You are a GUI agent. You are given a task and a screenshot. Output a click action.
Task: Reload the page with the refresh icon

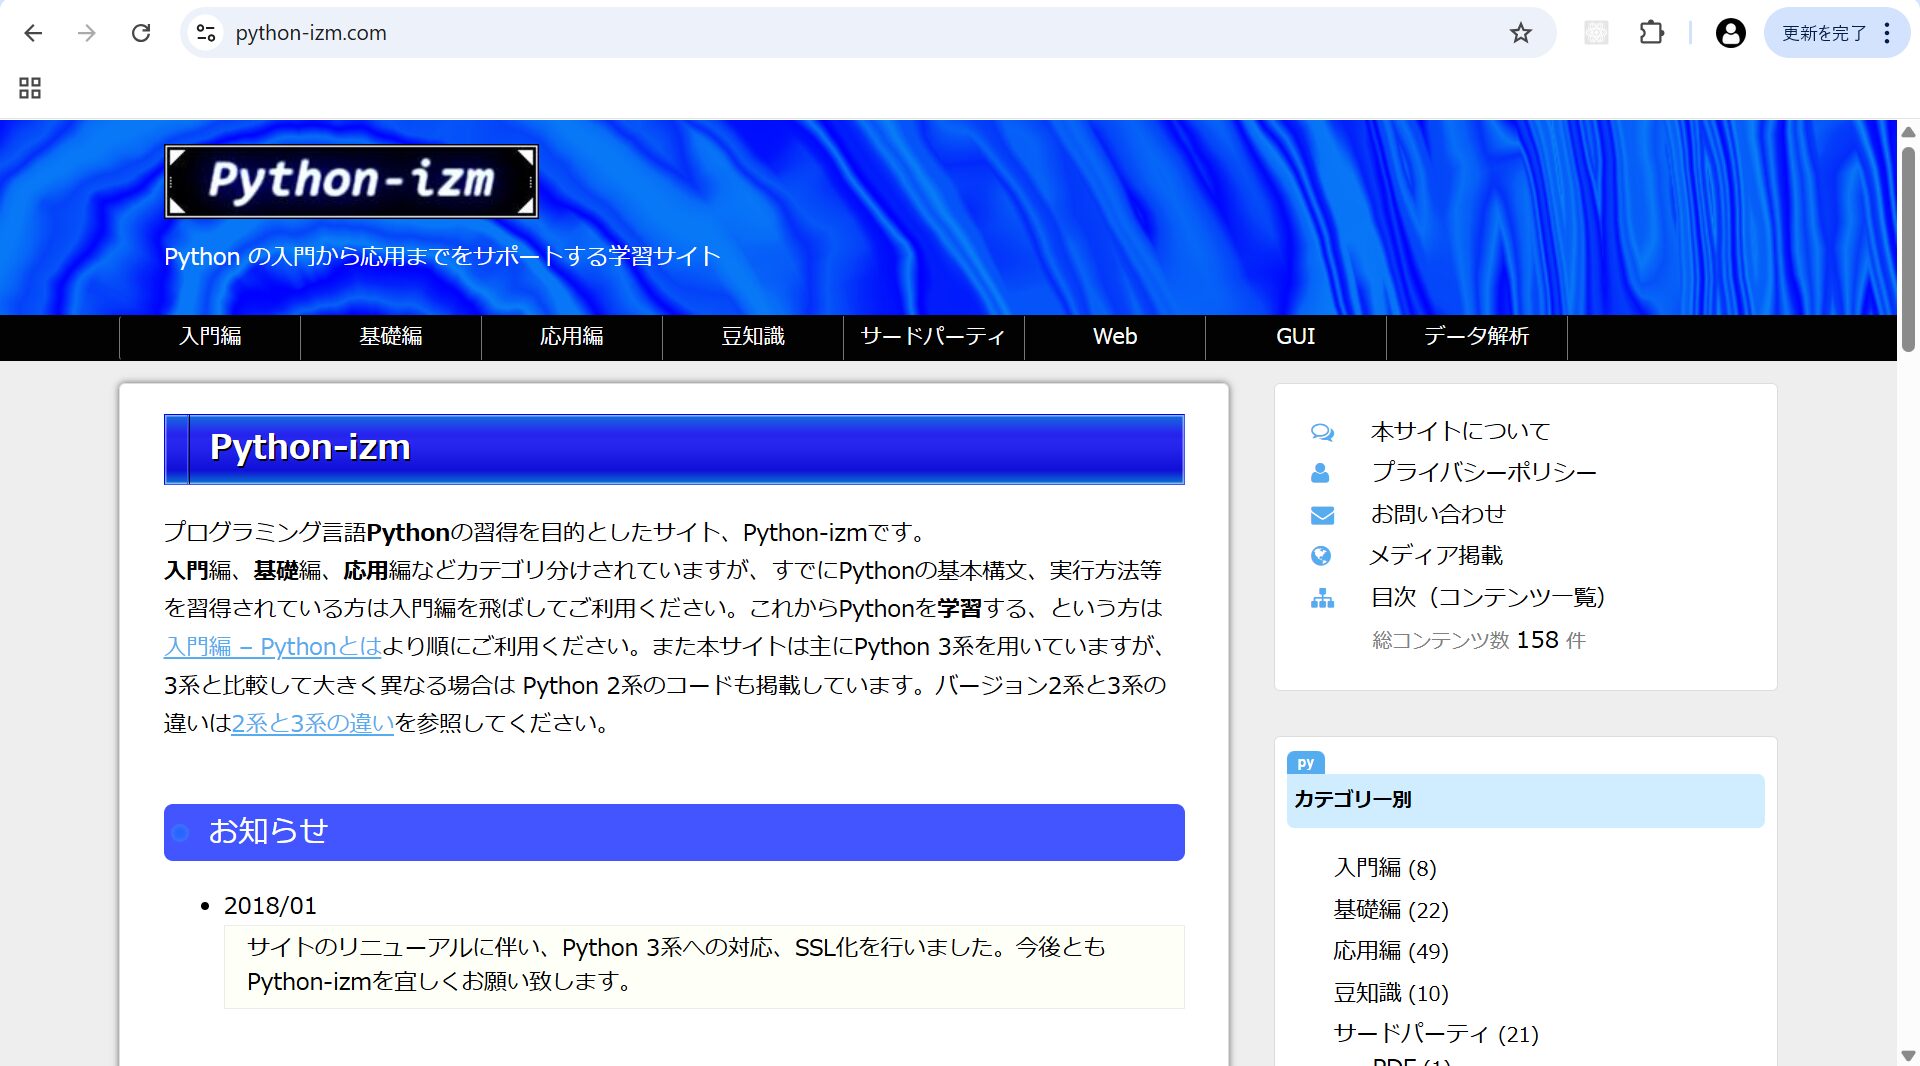141,33
